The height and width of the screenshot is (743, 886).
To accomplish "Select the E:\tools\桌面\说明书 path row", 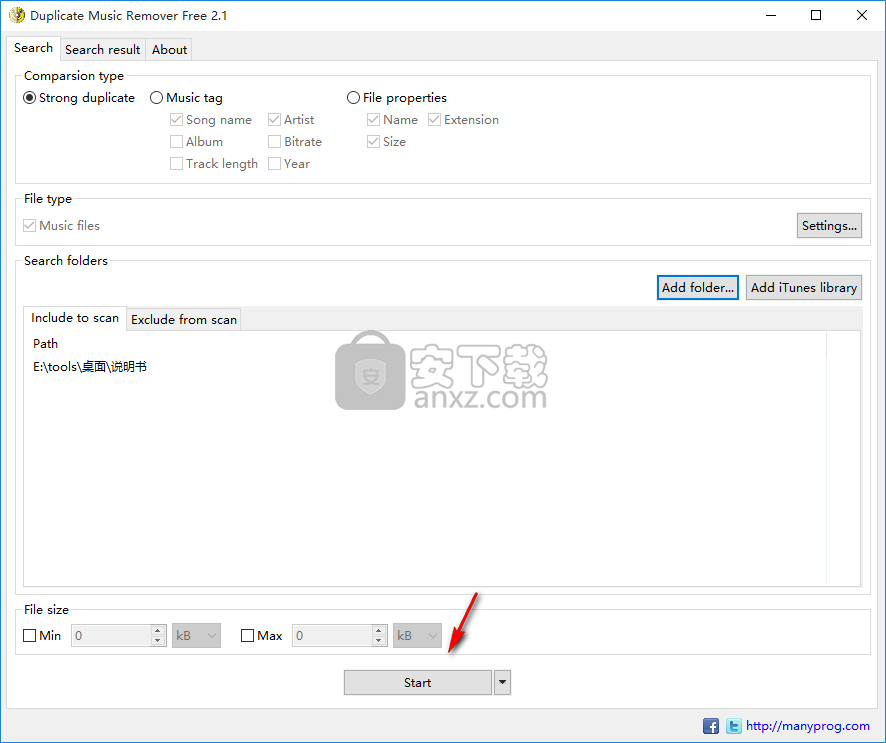I will coord(425,367).
